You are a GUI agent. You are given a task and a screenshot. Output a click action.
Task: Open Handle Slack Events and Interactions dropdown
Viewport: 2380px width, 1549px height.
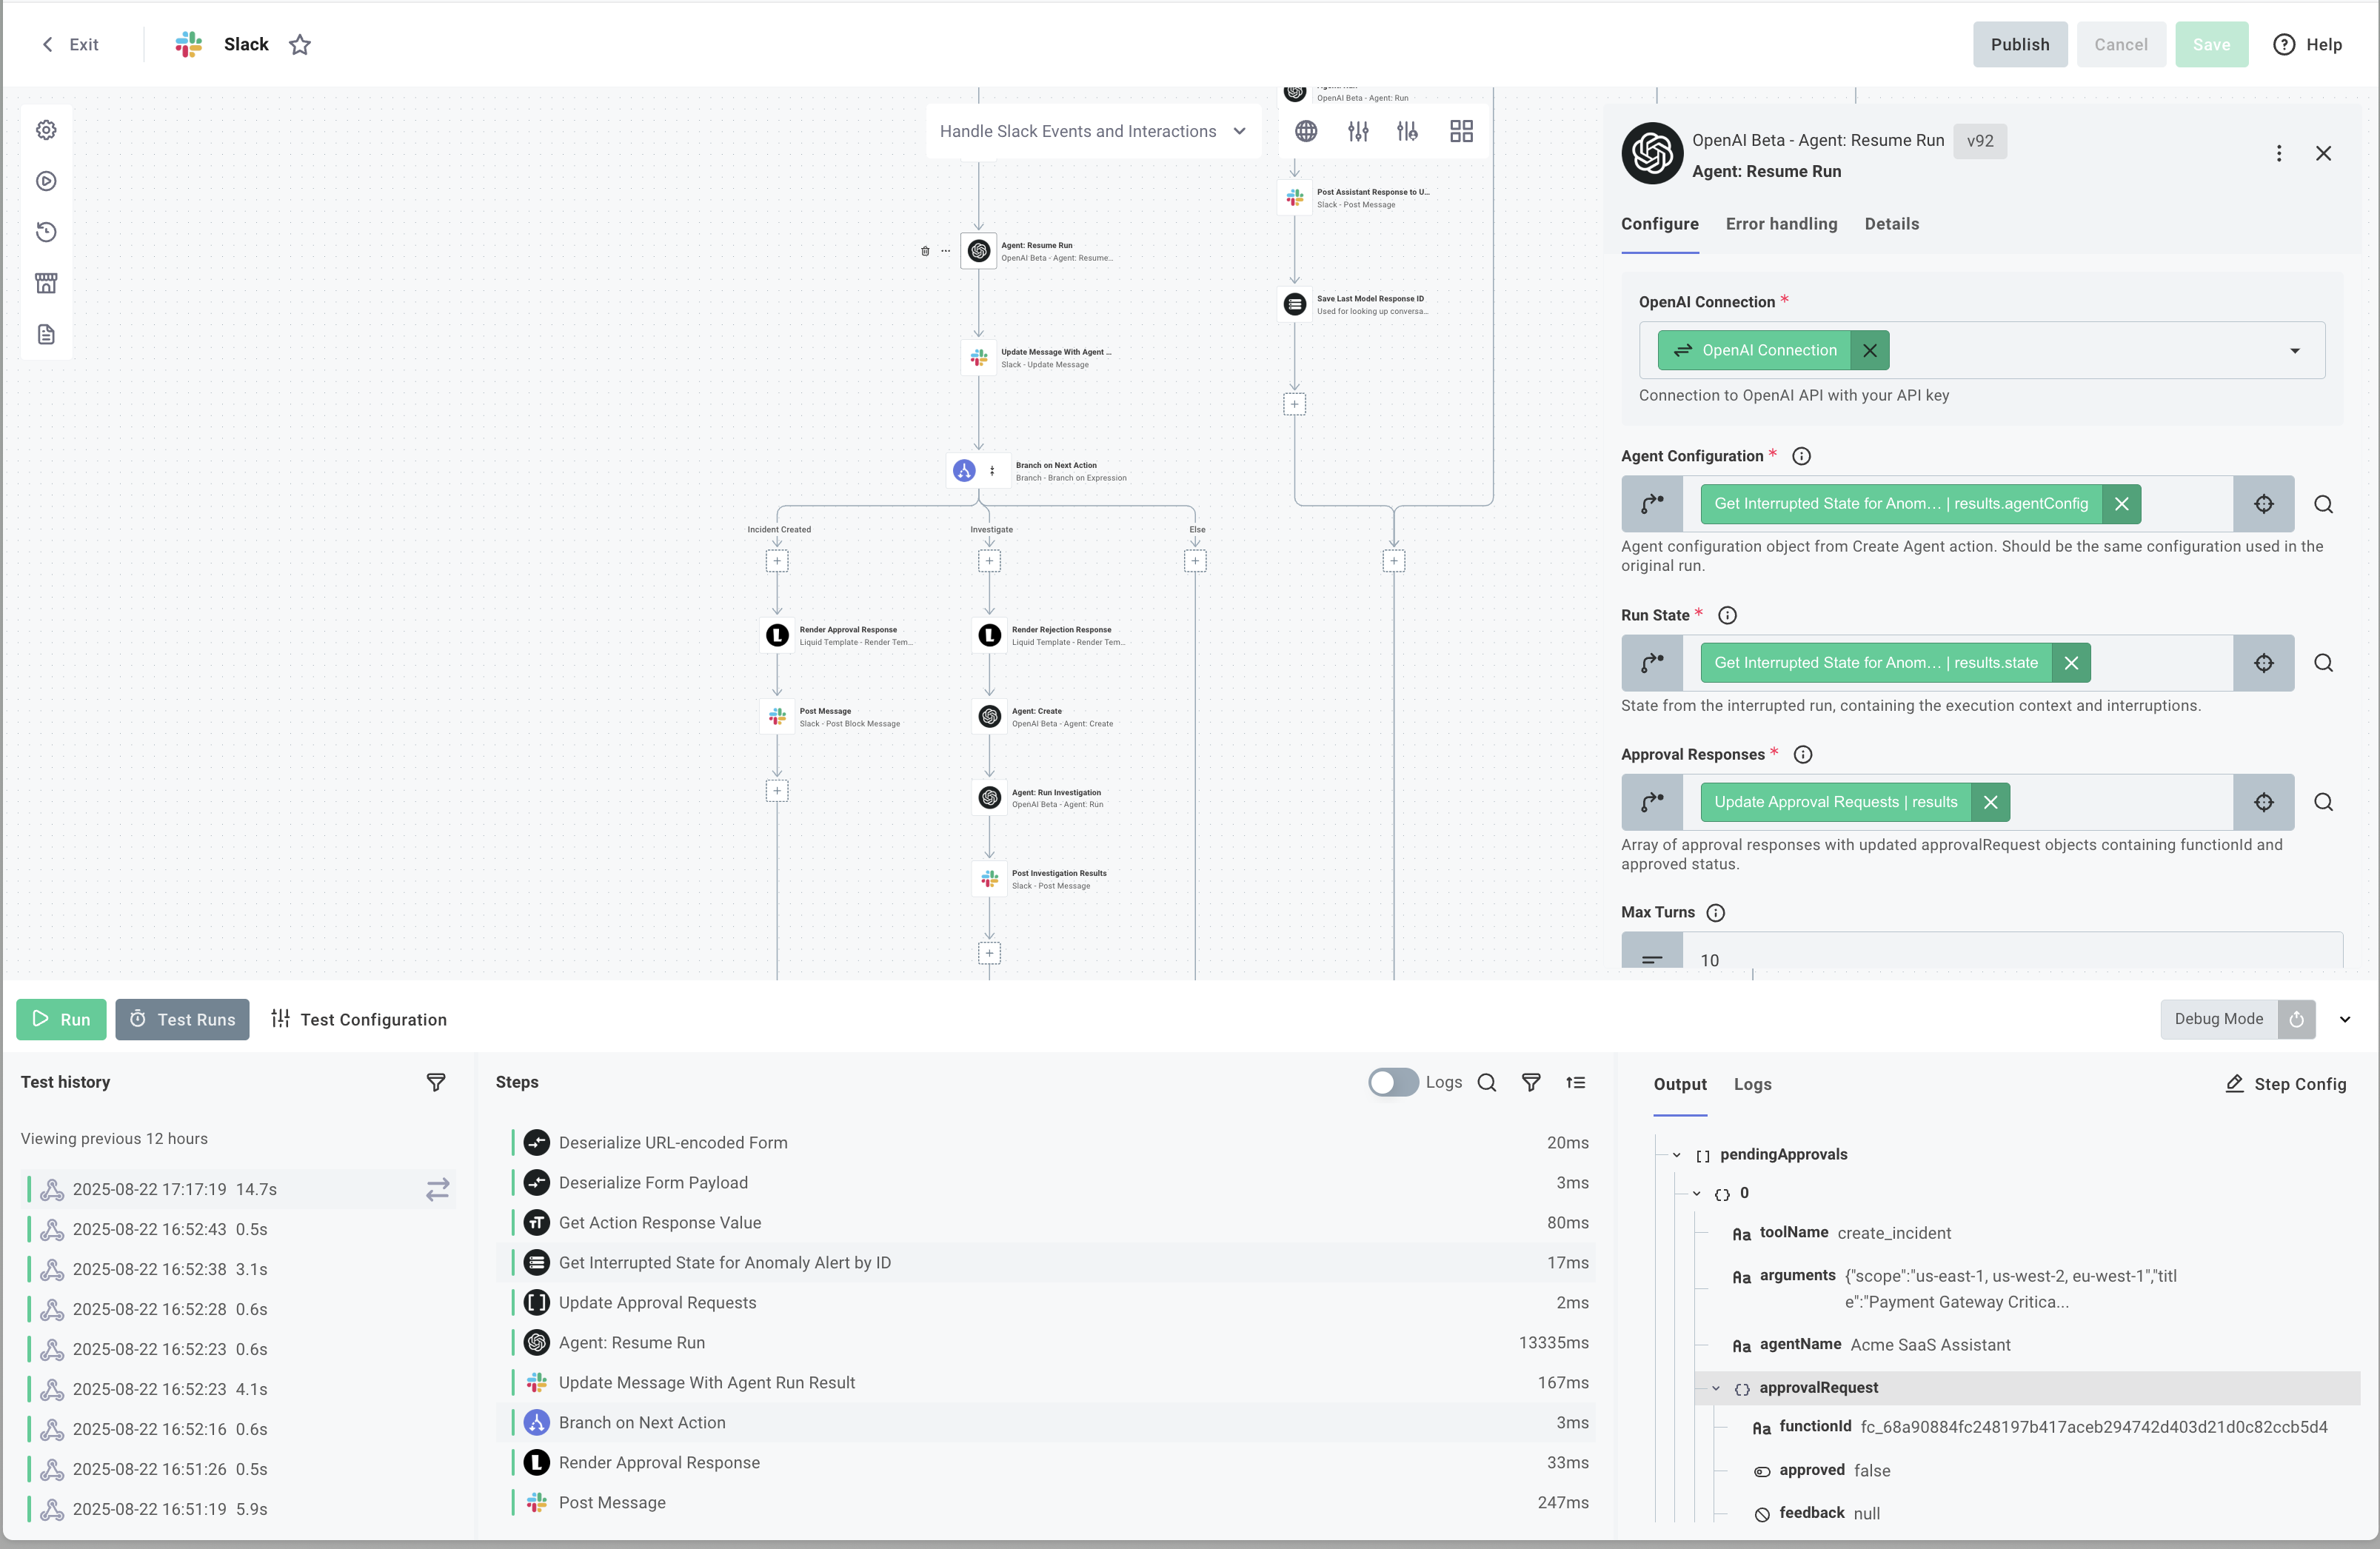(x=1240, y=131)
